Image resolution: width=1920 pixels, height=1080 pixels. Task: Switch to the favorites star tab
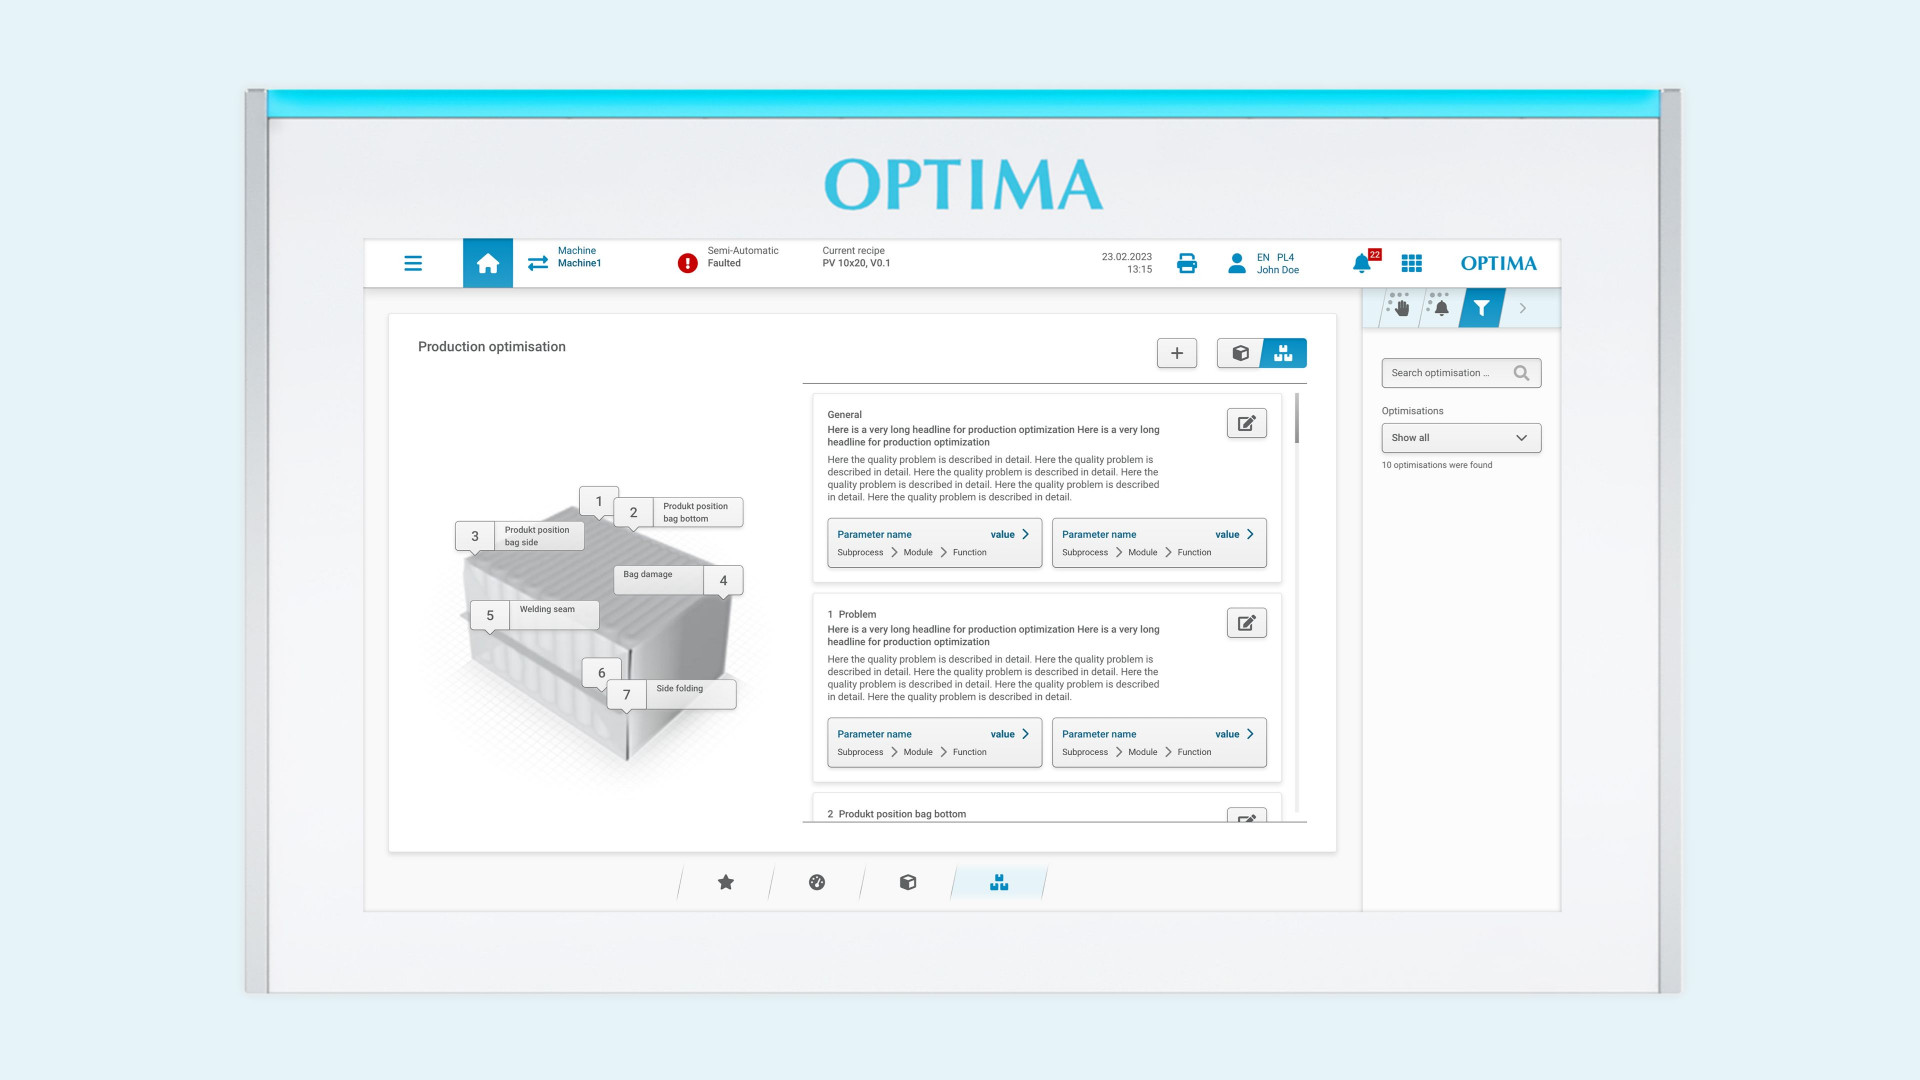[724, 883]
